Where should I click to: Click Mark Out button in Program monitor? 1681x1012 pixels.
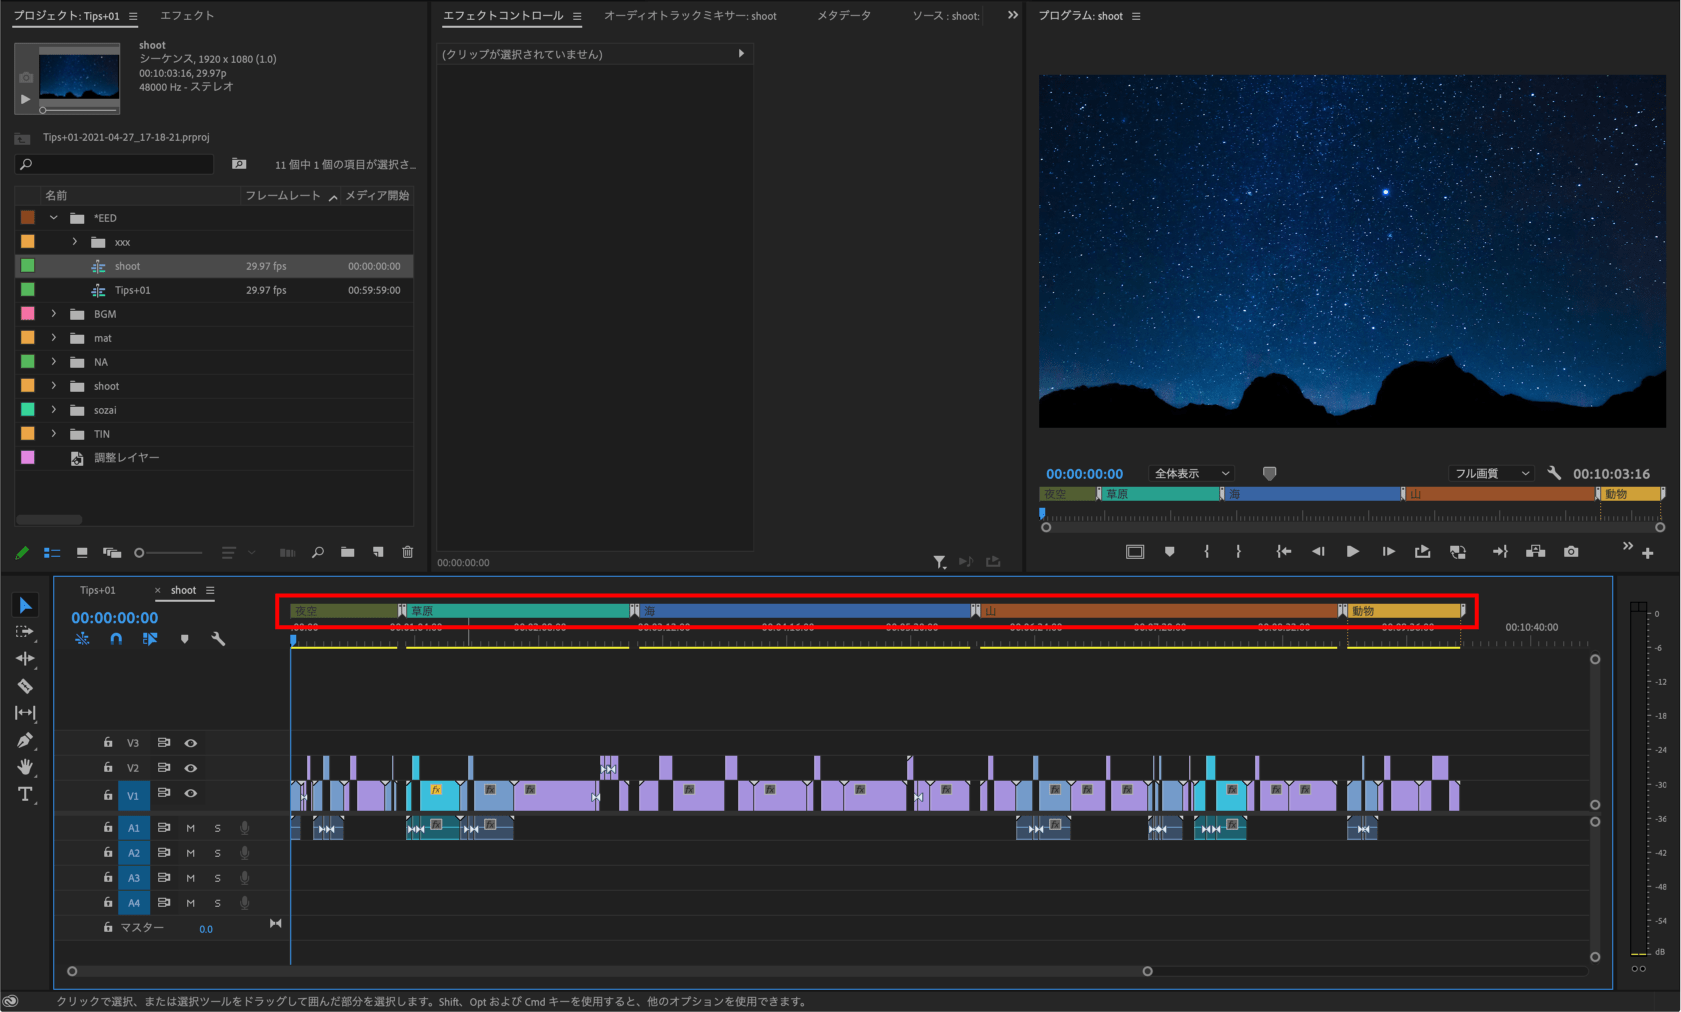[1238, 552]
